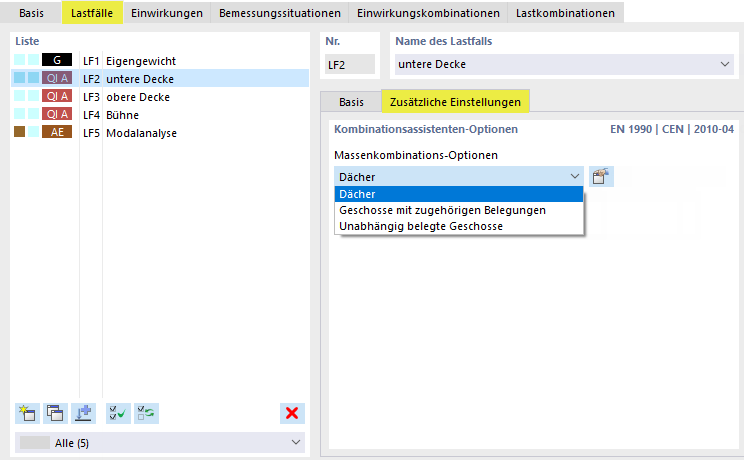Switch to the Basis main tab
The height and width of the screenshot is (460, 744).
31,13
